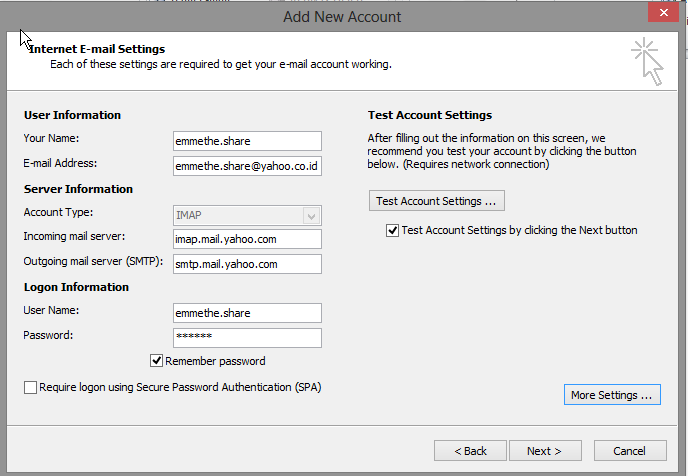Click the 'Incoming mail server:' label
688x476 pixels.
[74, 236]
